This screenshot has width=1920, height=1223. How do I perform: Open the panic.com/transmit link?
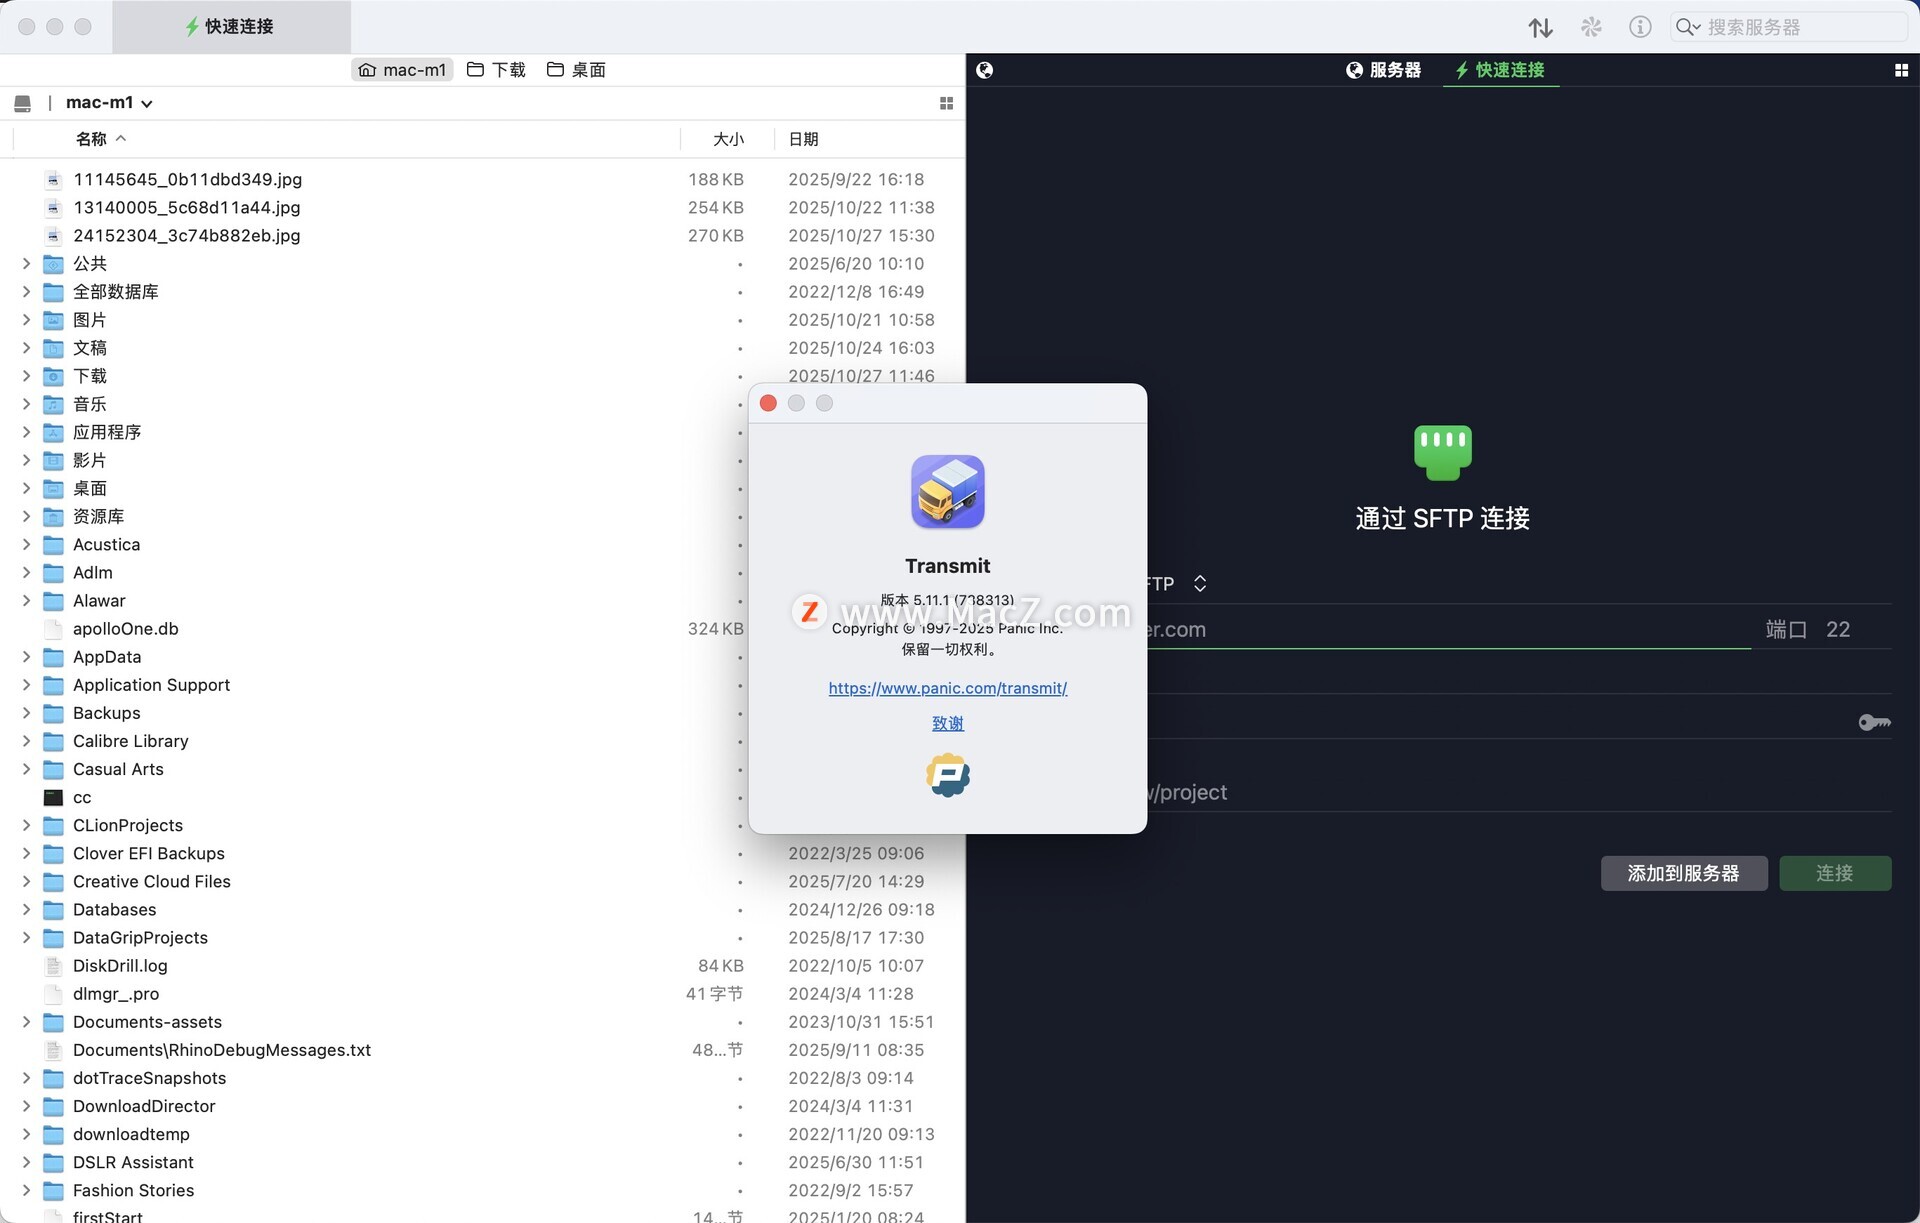[947, 688]
